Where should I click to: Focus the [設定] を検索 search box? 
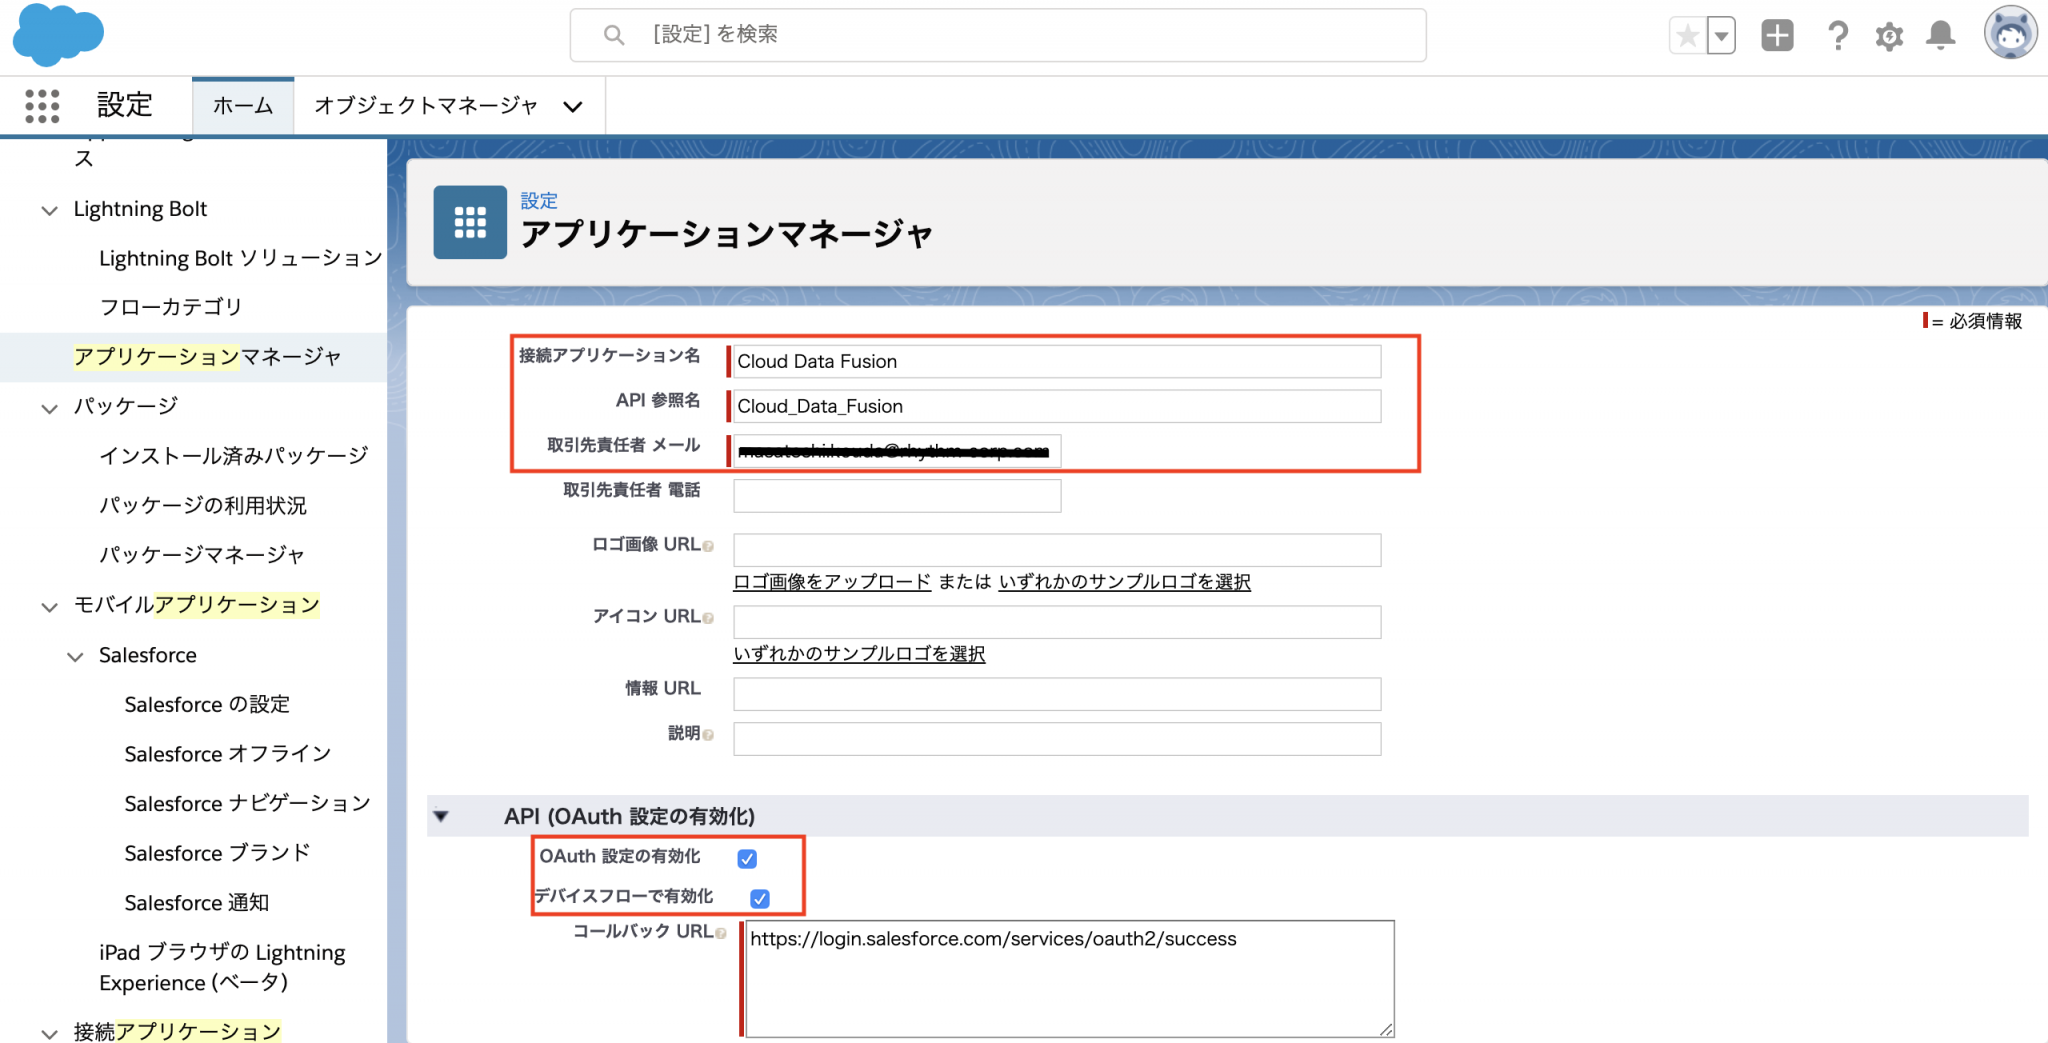(1000, 35)
